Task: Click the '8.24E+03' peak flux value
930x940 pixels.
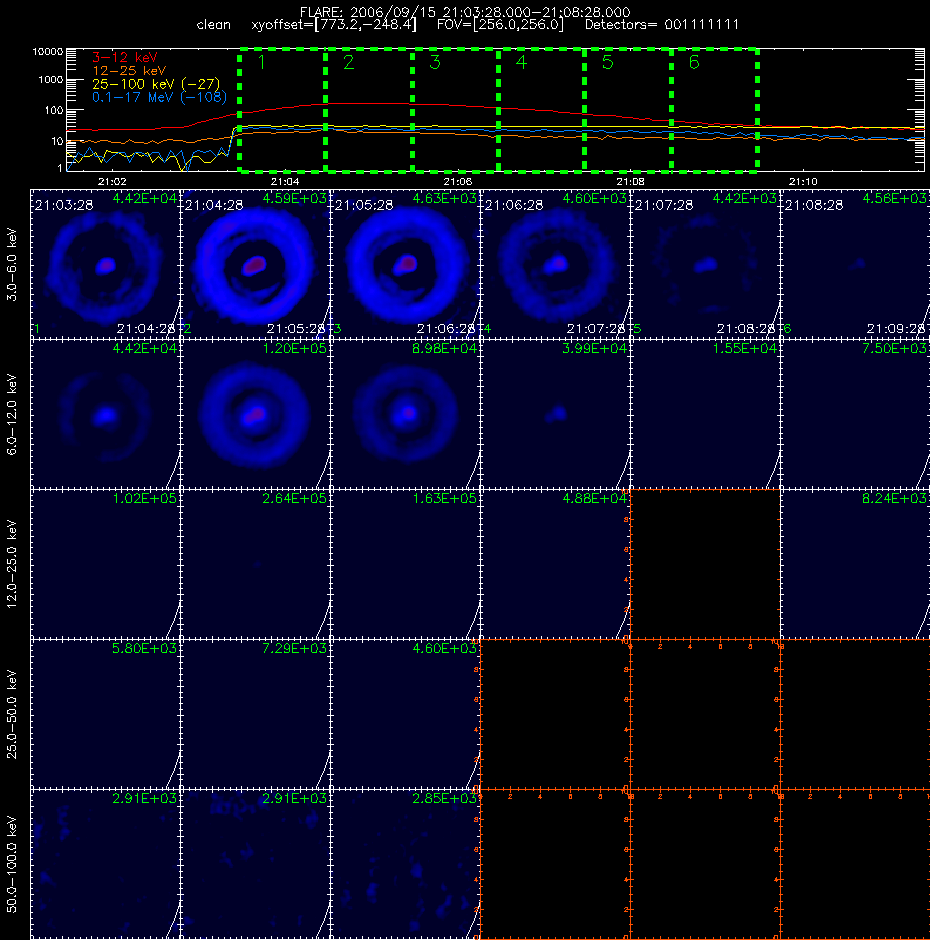Action: pos(895,498)
